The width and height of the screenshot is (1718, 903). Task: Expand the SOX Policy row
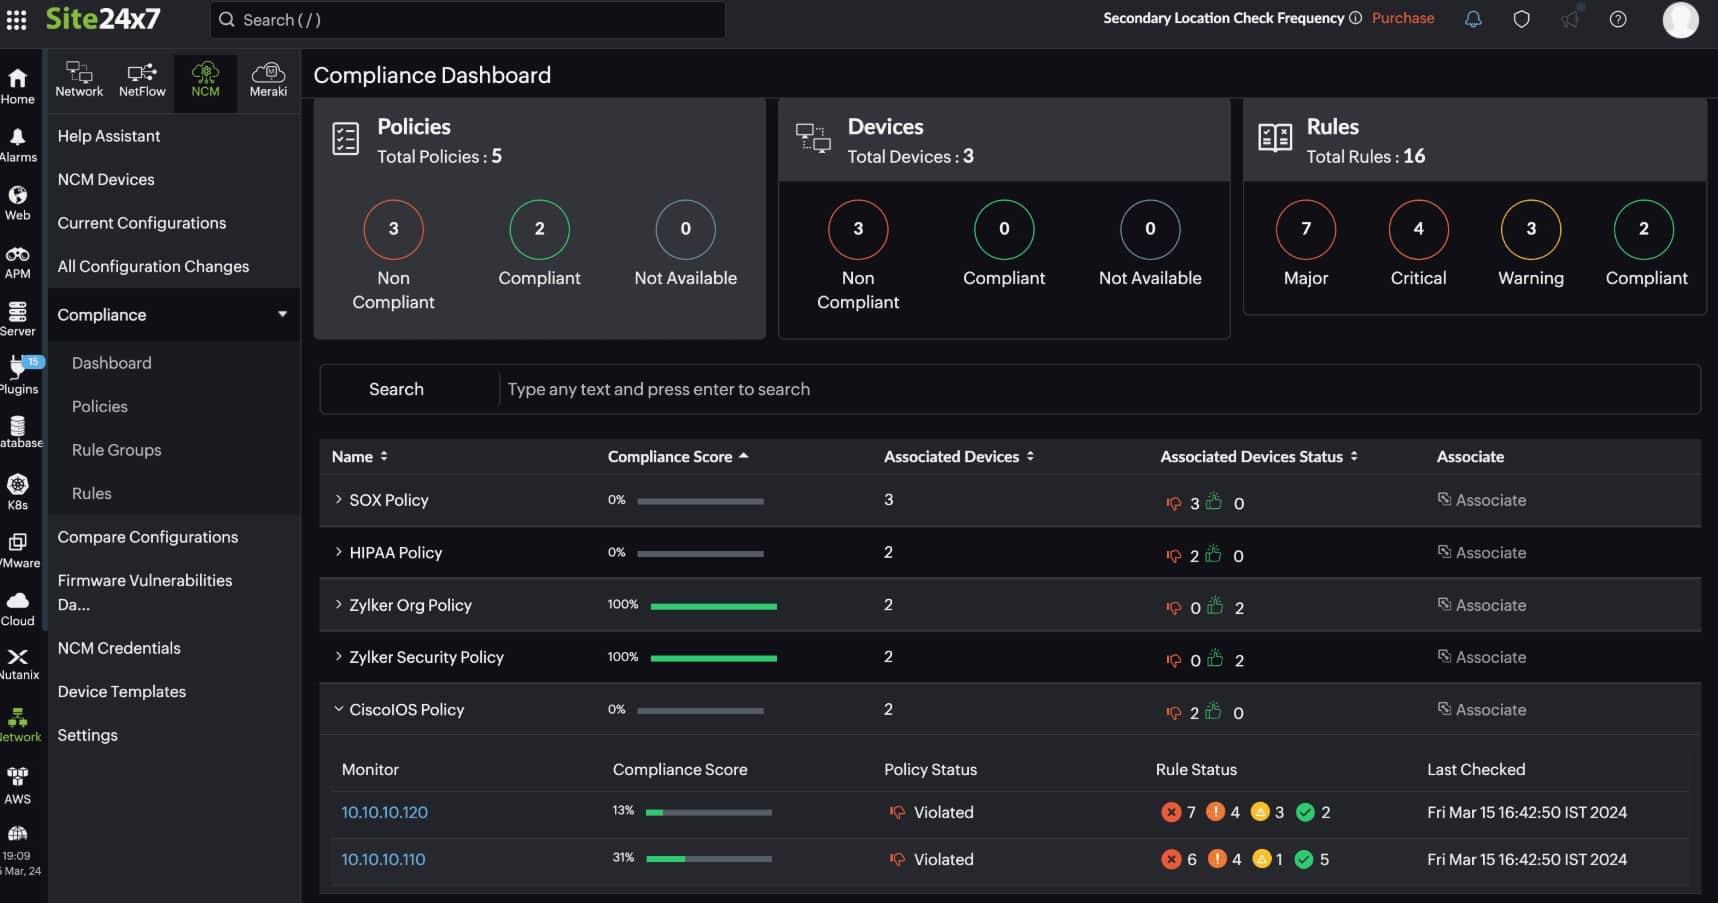337,499
